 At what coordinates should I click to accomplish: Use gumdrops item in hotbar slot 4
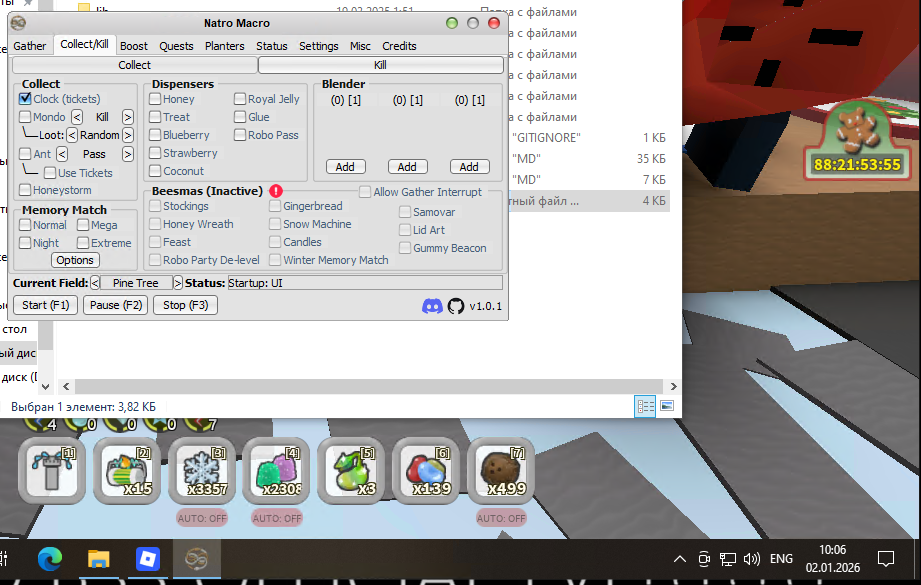tap(277, 470)
